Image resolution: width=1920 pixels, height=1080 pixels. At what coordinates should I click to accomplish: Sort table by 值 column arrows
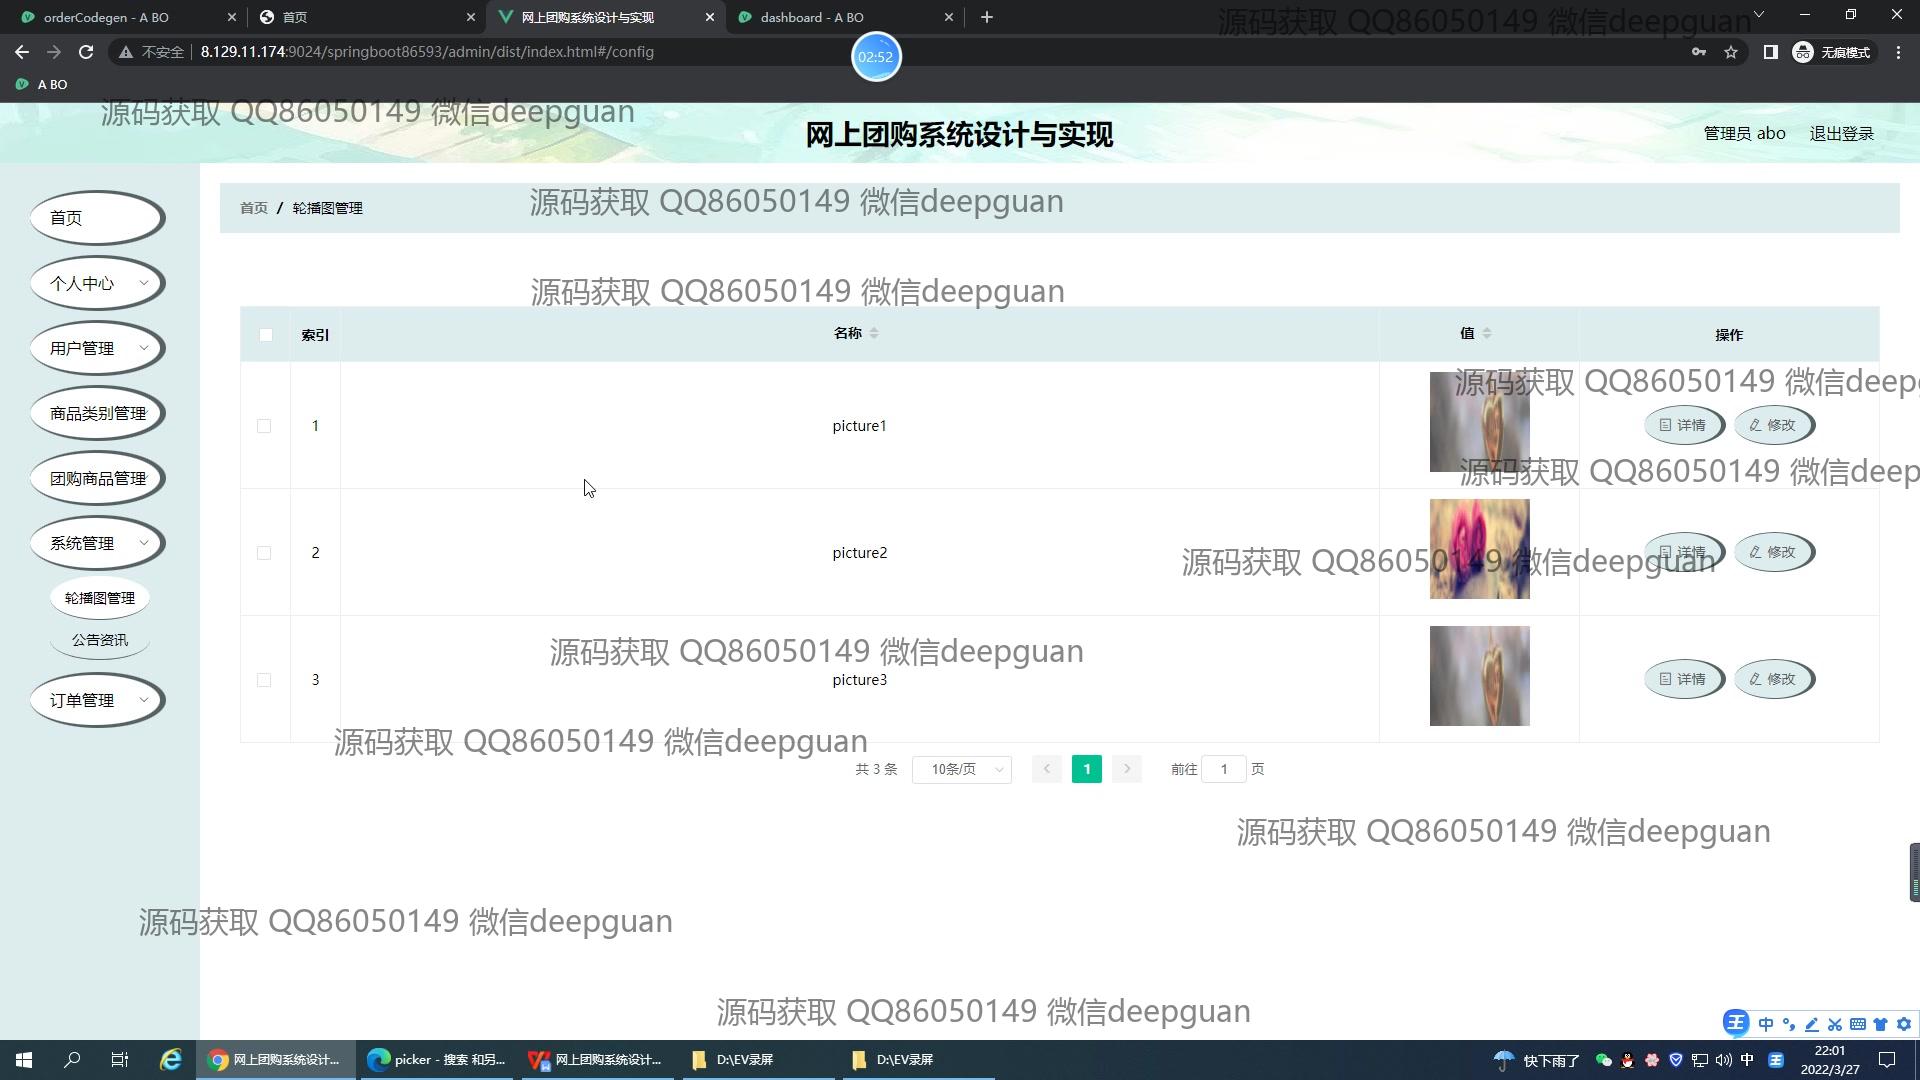click(1487, 334)
